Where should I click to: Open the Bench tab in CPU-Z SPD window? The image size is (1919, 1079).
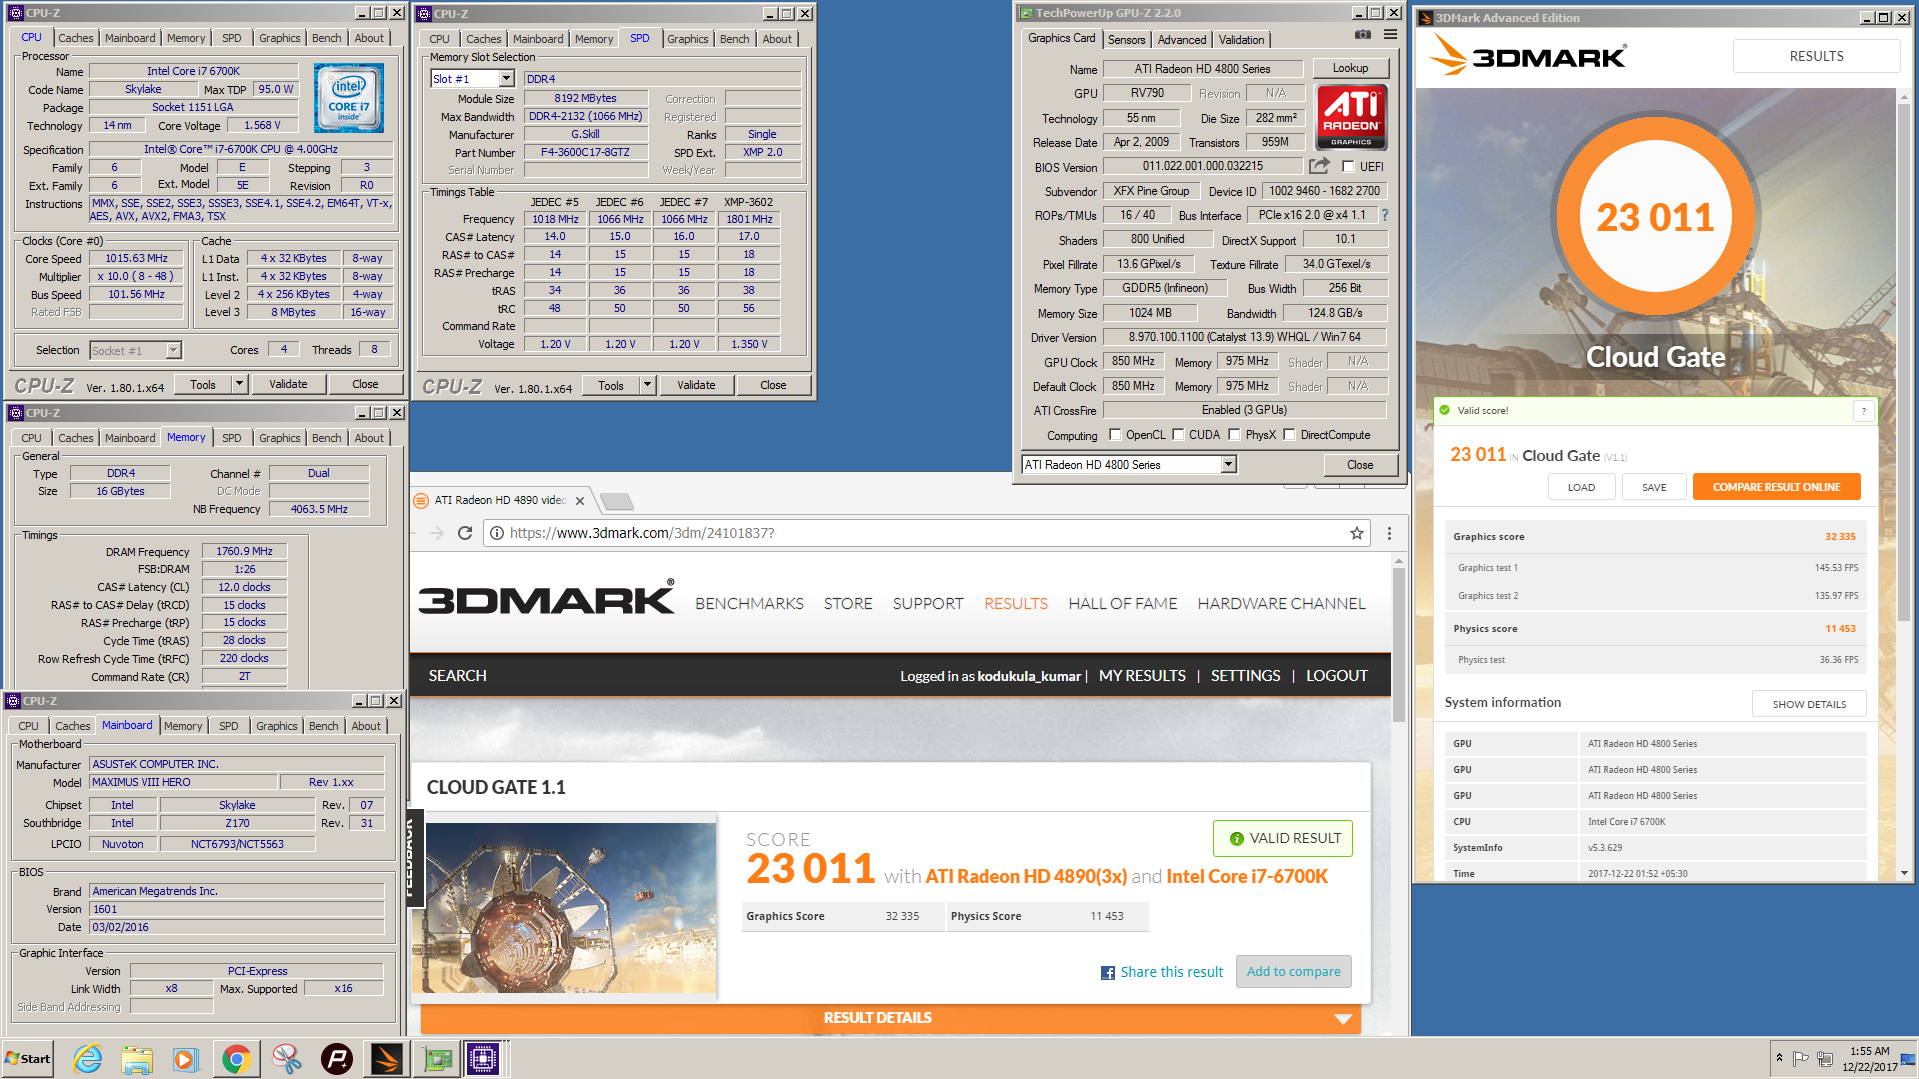pyautogui.click(x=734, y=39)
